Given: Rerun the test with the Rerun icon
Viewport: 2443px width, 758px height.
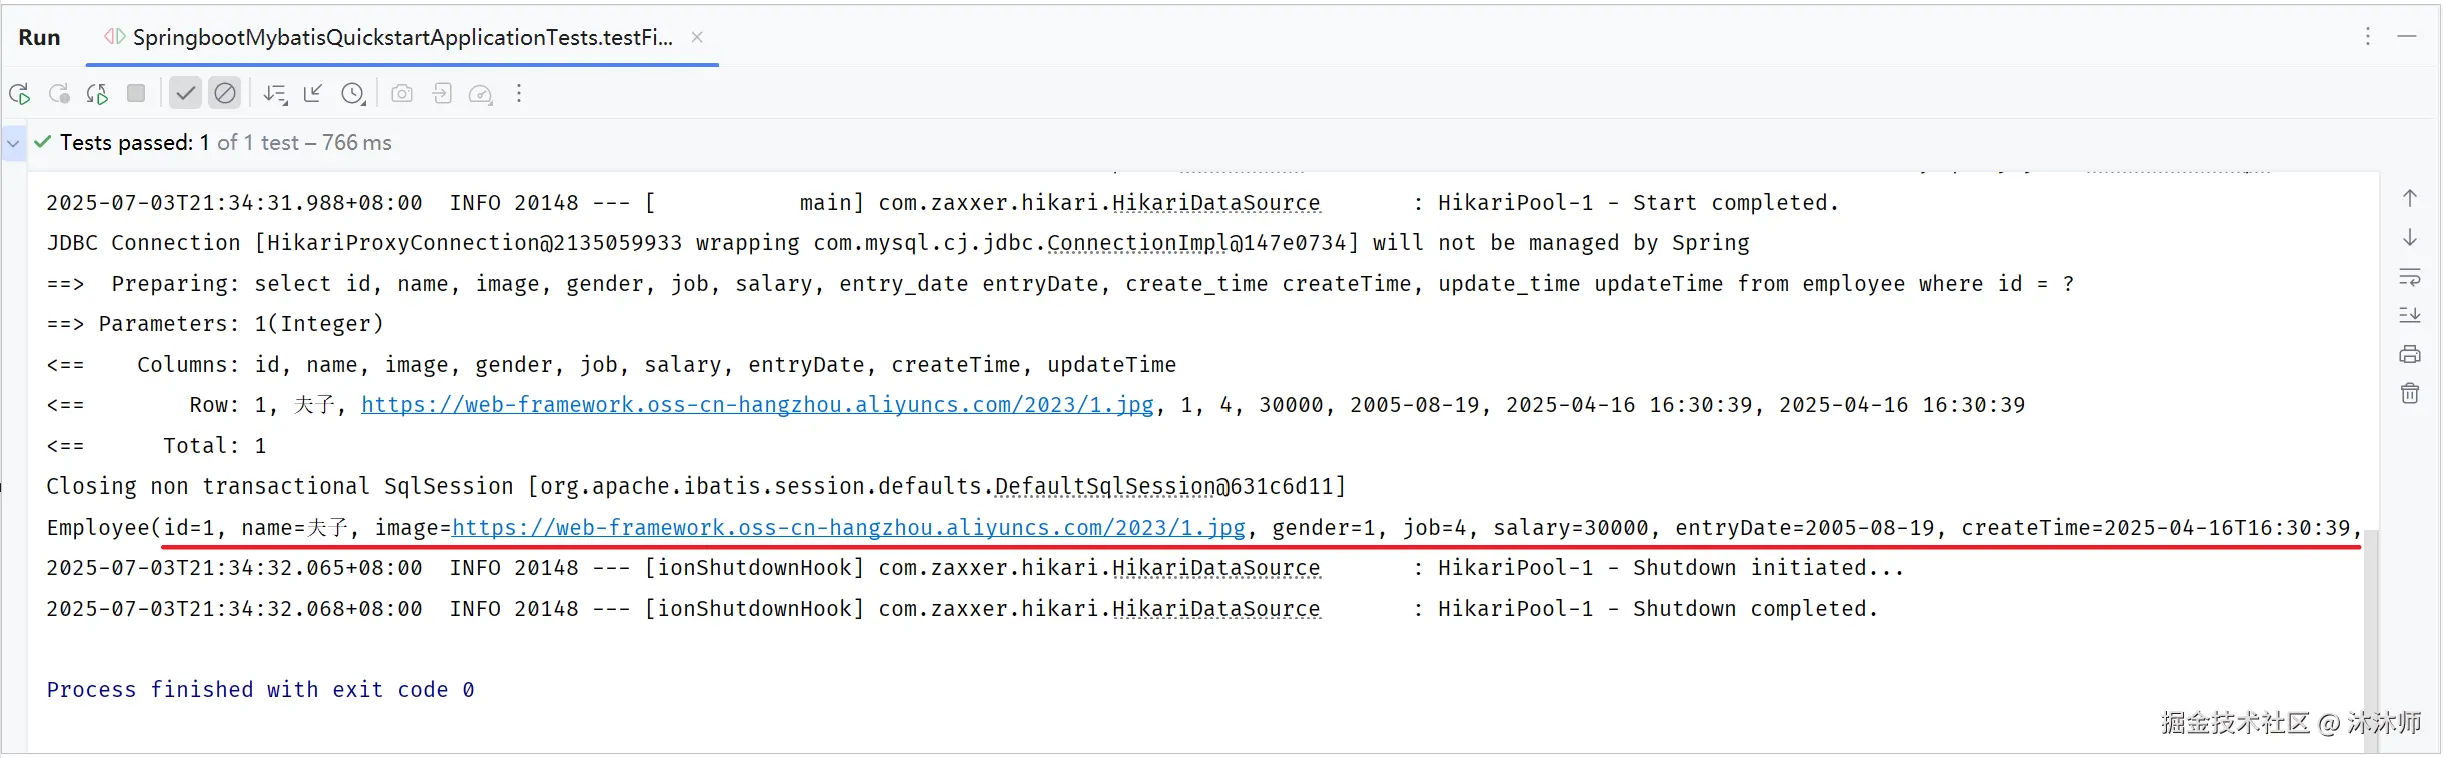Looking at the screenshot, I should click(20, 94).
